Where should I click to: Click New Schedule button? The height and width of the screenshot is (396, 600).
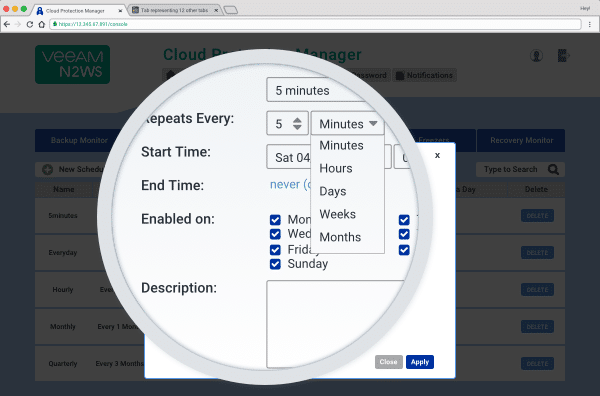[73, 169]
